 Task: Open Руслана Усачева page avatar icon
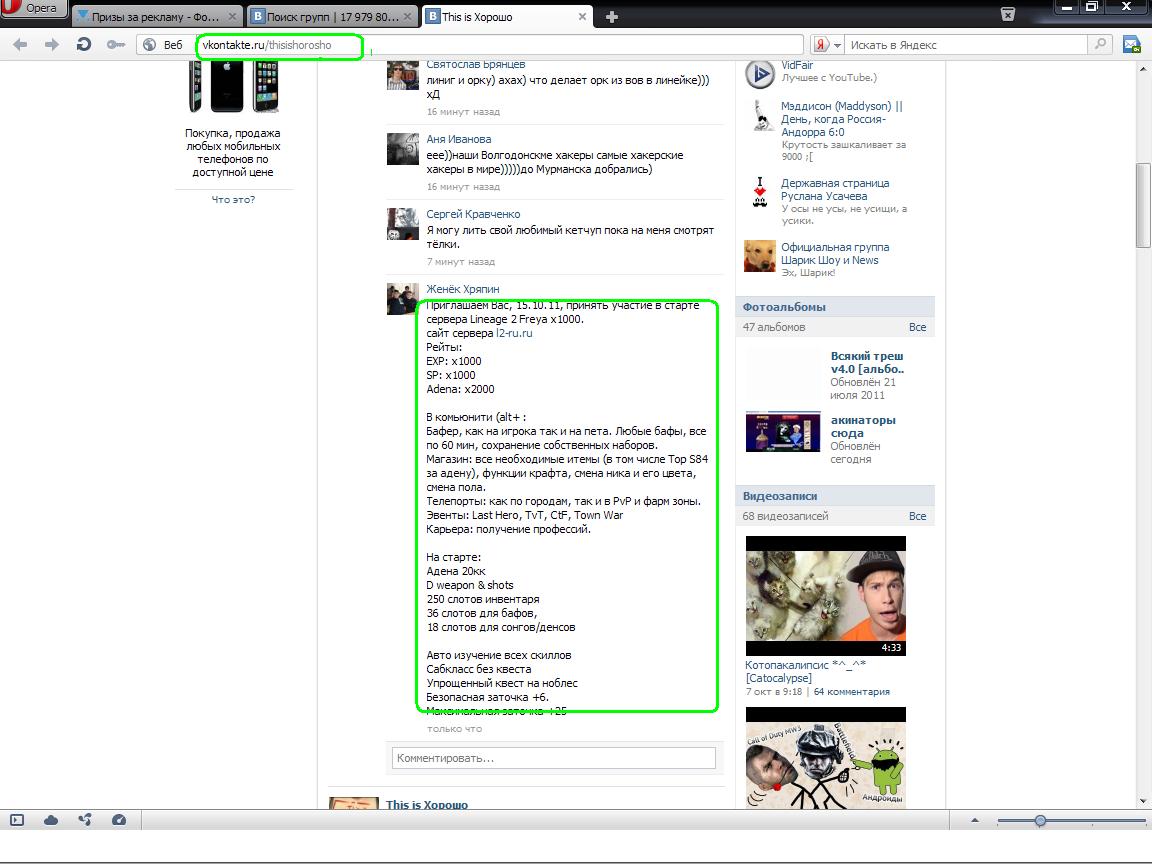tap(760, 192)
